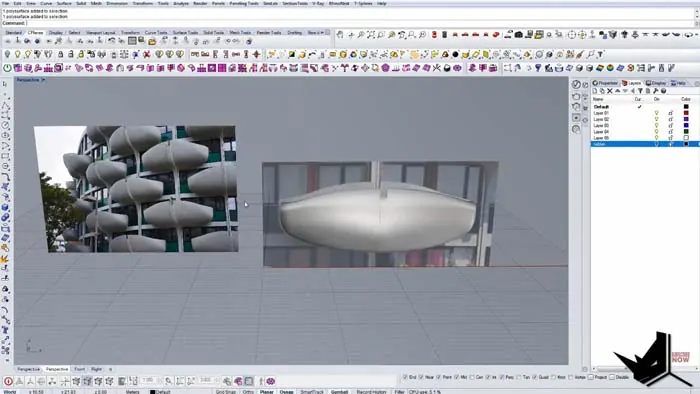Screen dimensions: 700x394
Task: Click the layer filter funnel icon
Action: tap(640, 91)
